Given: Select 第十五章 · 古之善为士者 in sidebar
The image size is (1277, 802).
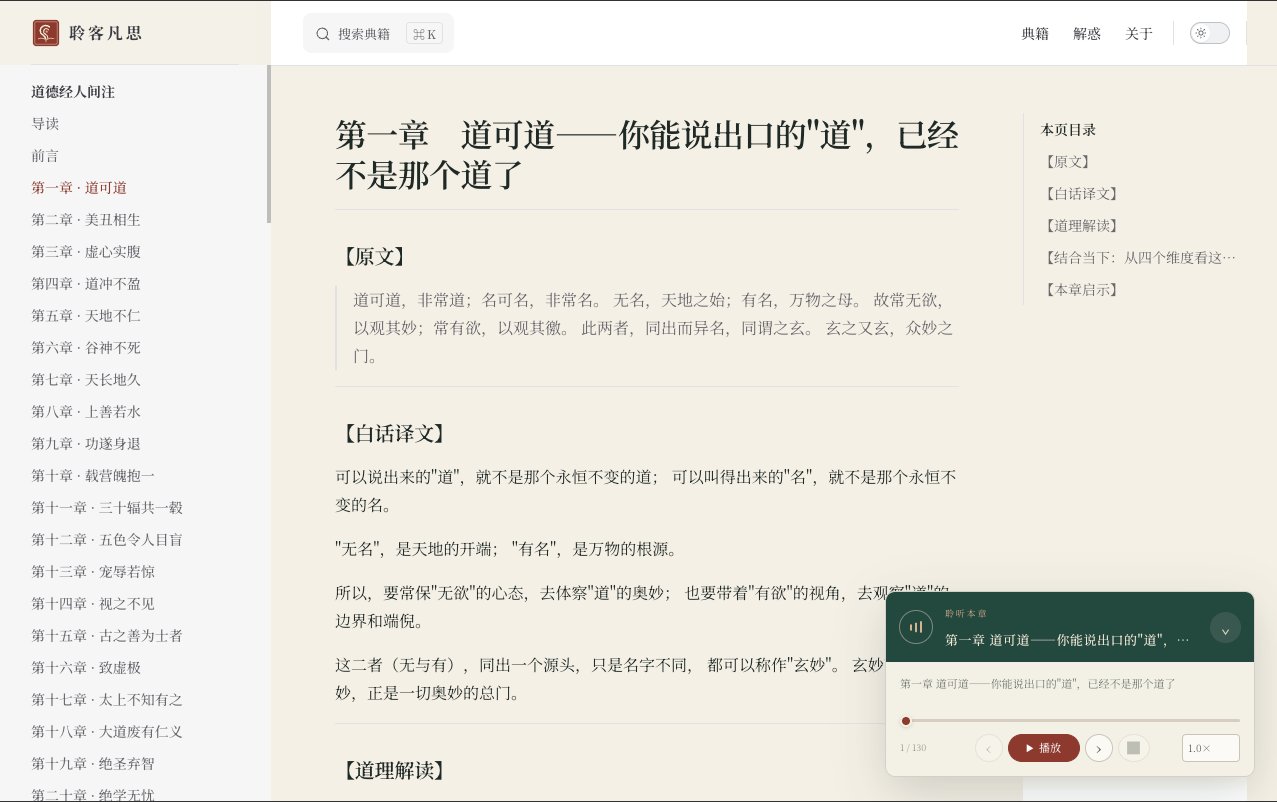Looking at the screenshot, I should pyautogui.click(x=107, y=636).
